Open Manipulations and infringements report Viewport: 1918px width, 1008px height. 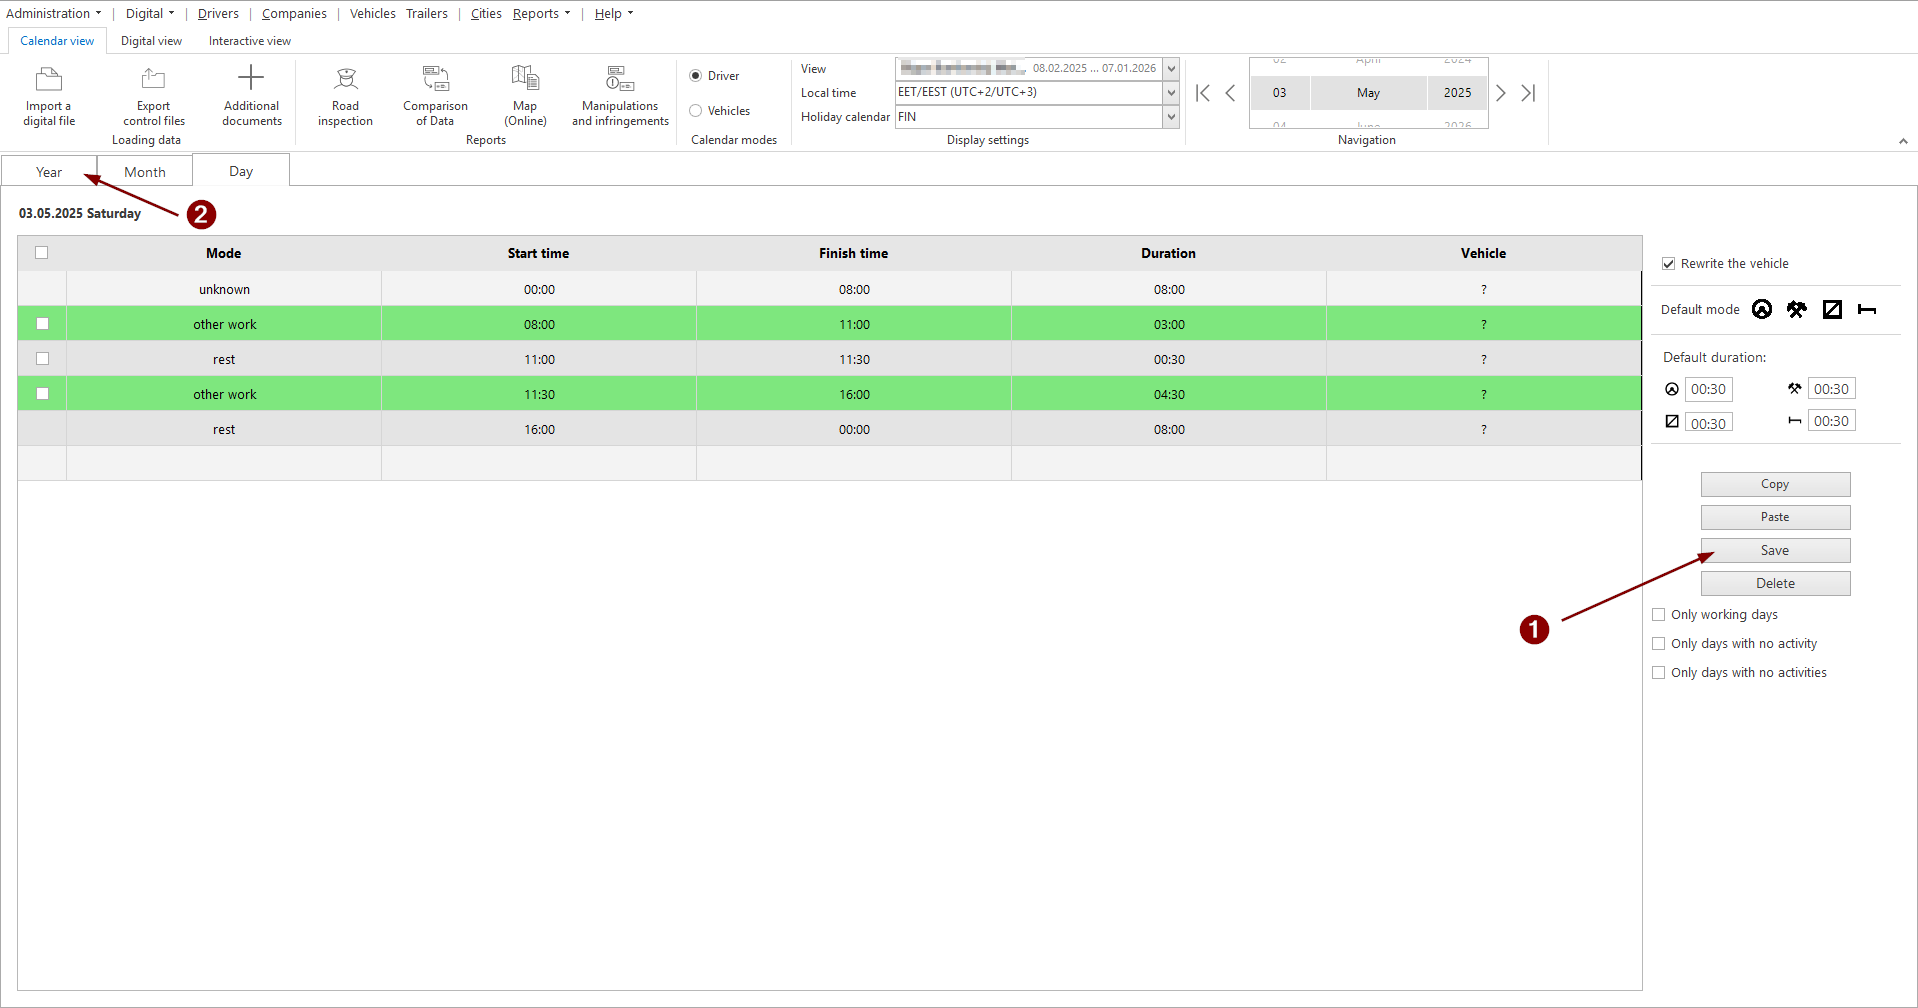click(620, 96)
